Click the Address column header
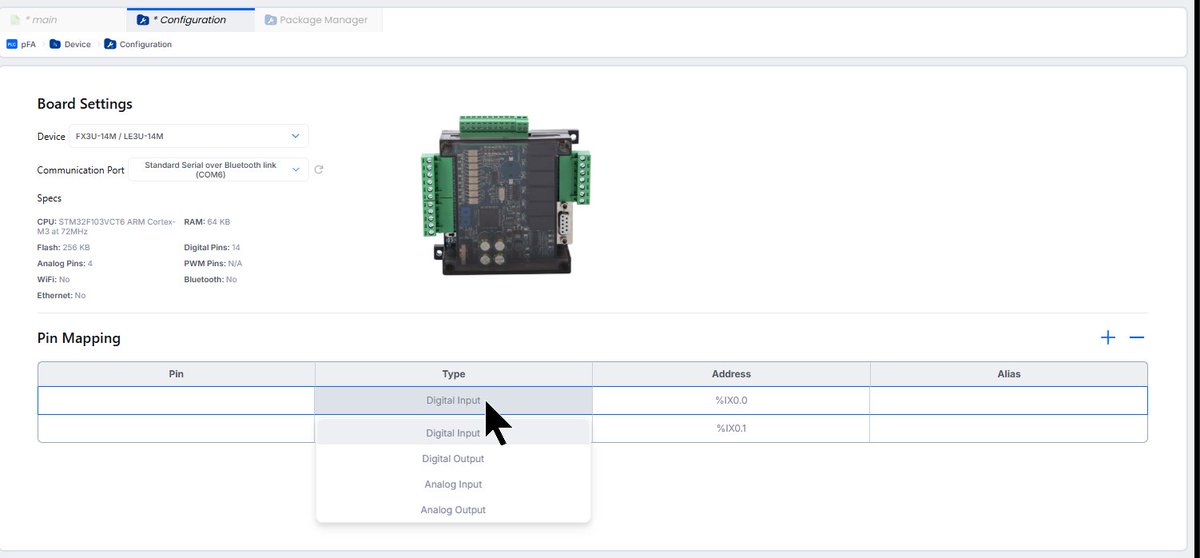 click(x=731, y=374)
